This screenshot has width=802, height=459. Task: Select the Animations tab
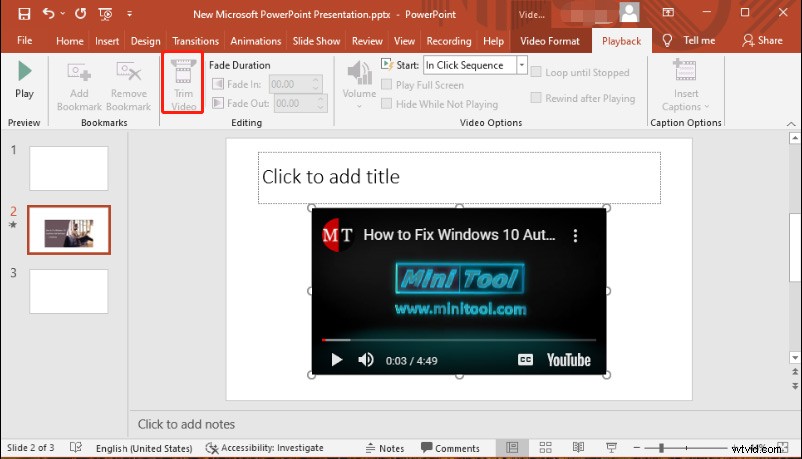coord(256,41)
